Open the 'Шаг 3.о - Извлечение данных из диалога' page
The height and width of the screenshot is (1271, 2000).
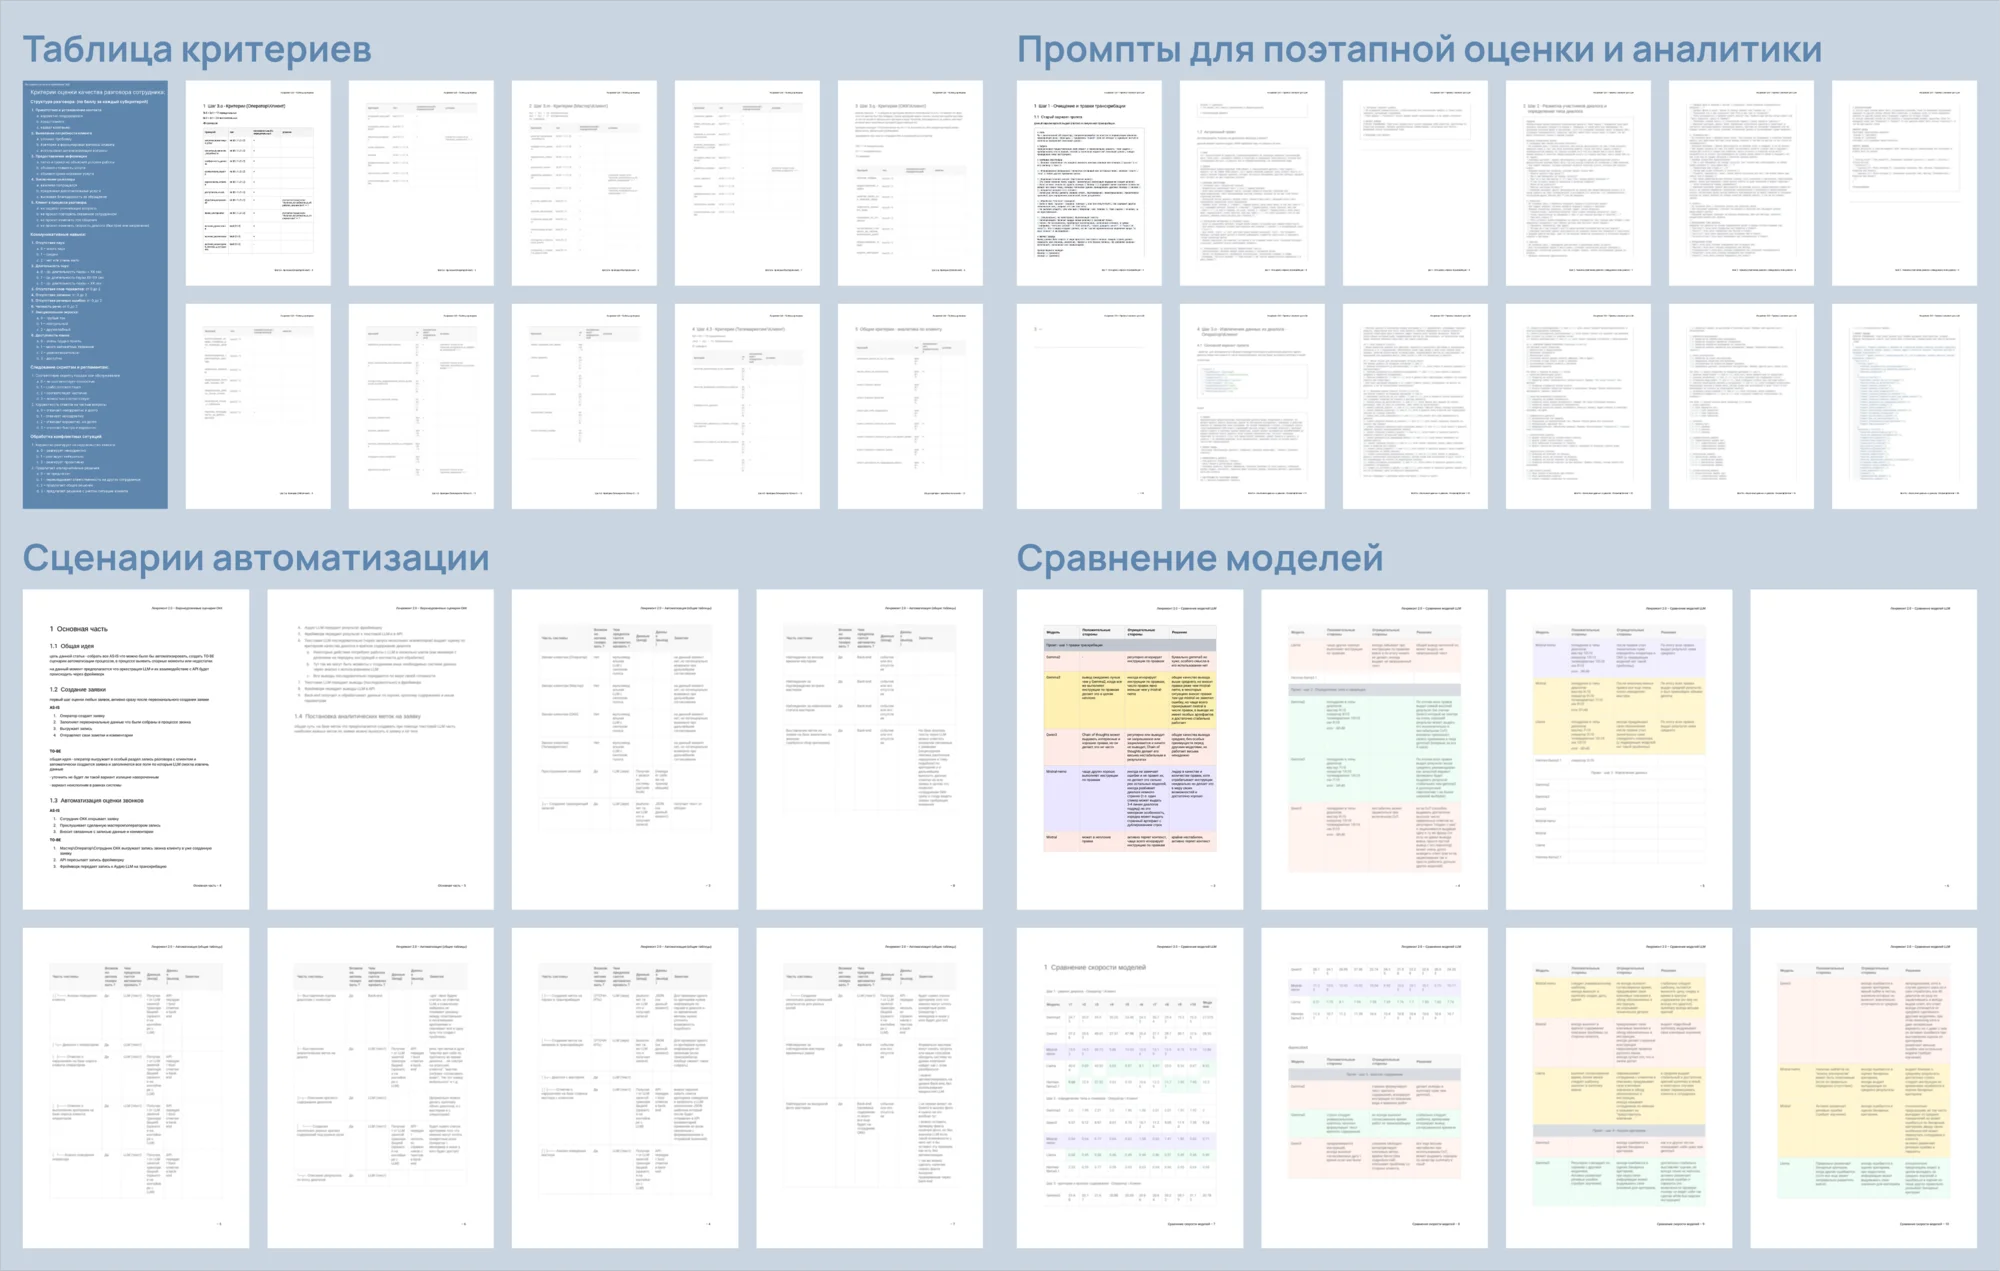point(1252,406)
